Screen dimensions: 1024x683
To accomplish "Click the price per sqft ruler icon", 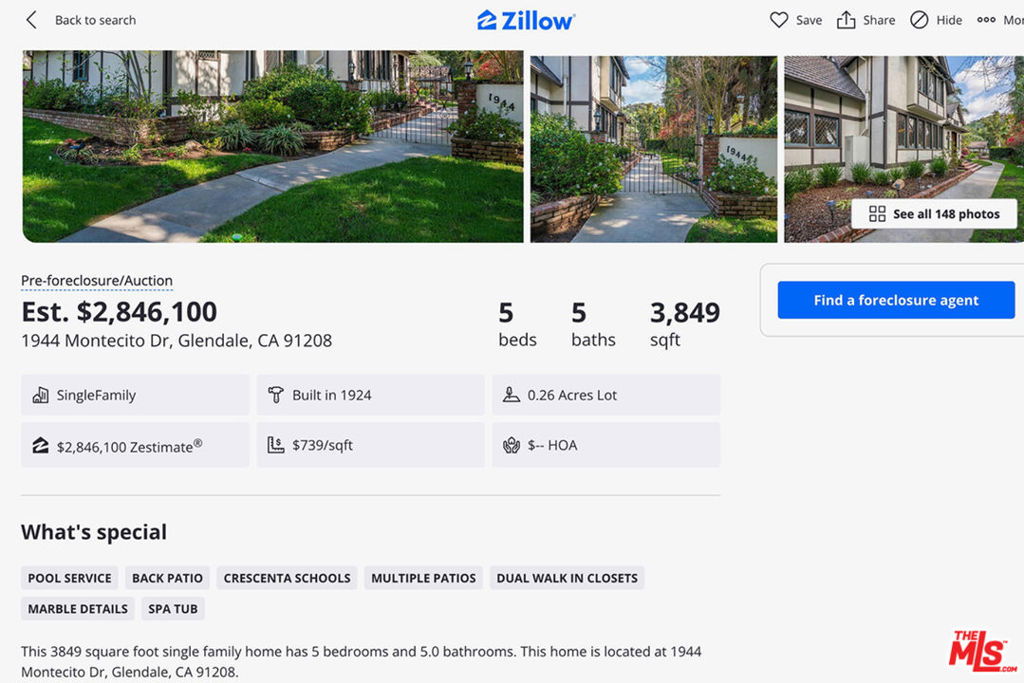I will click(x=276, y=445).
